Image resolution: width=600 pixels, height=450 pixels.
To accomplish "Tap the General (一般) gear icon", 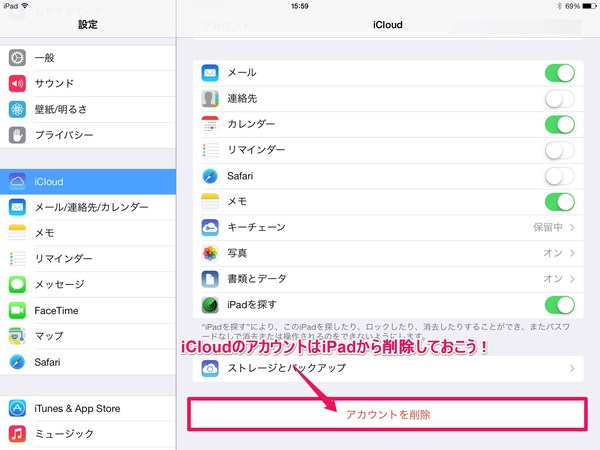I will (x=17, y=57).
